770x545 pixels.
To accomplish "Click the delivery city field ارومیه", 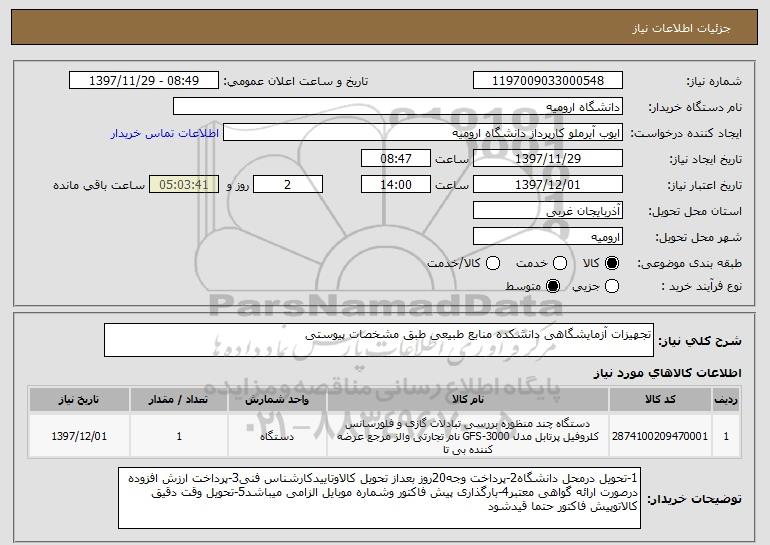I will point(548,237).
